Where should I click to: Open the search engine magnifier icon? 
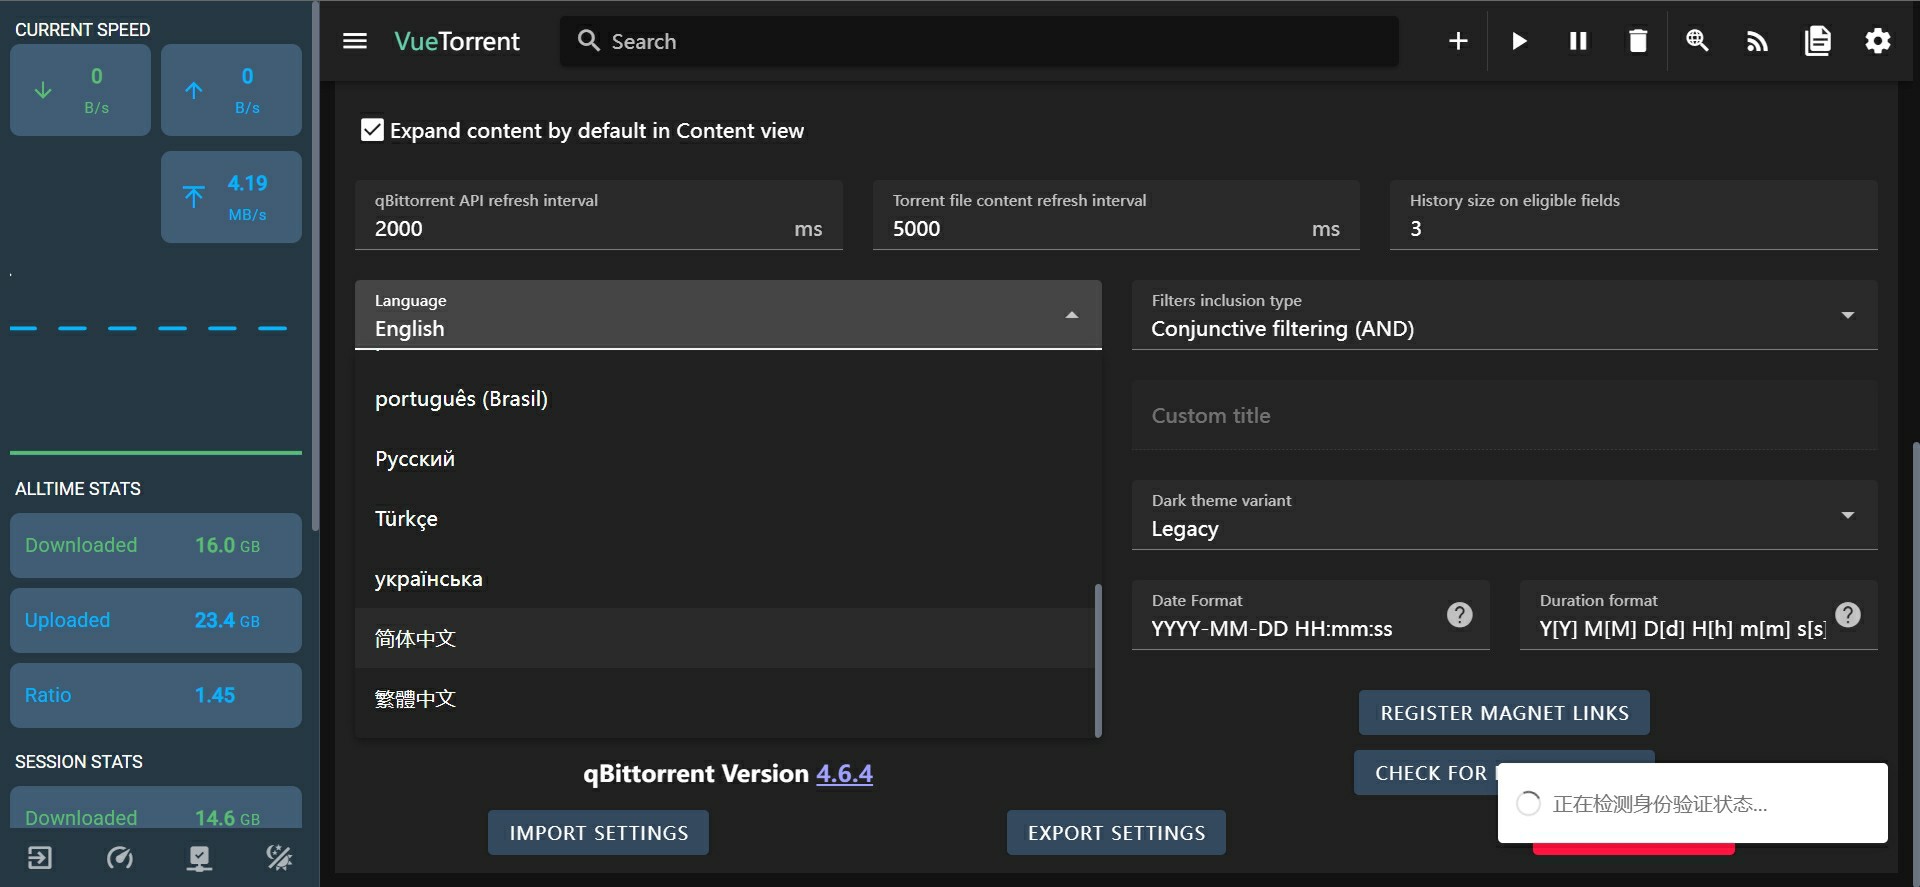tap(1697, 41)
